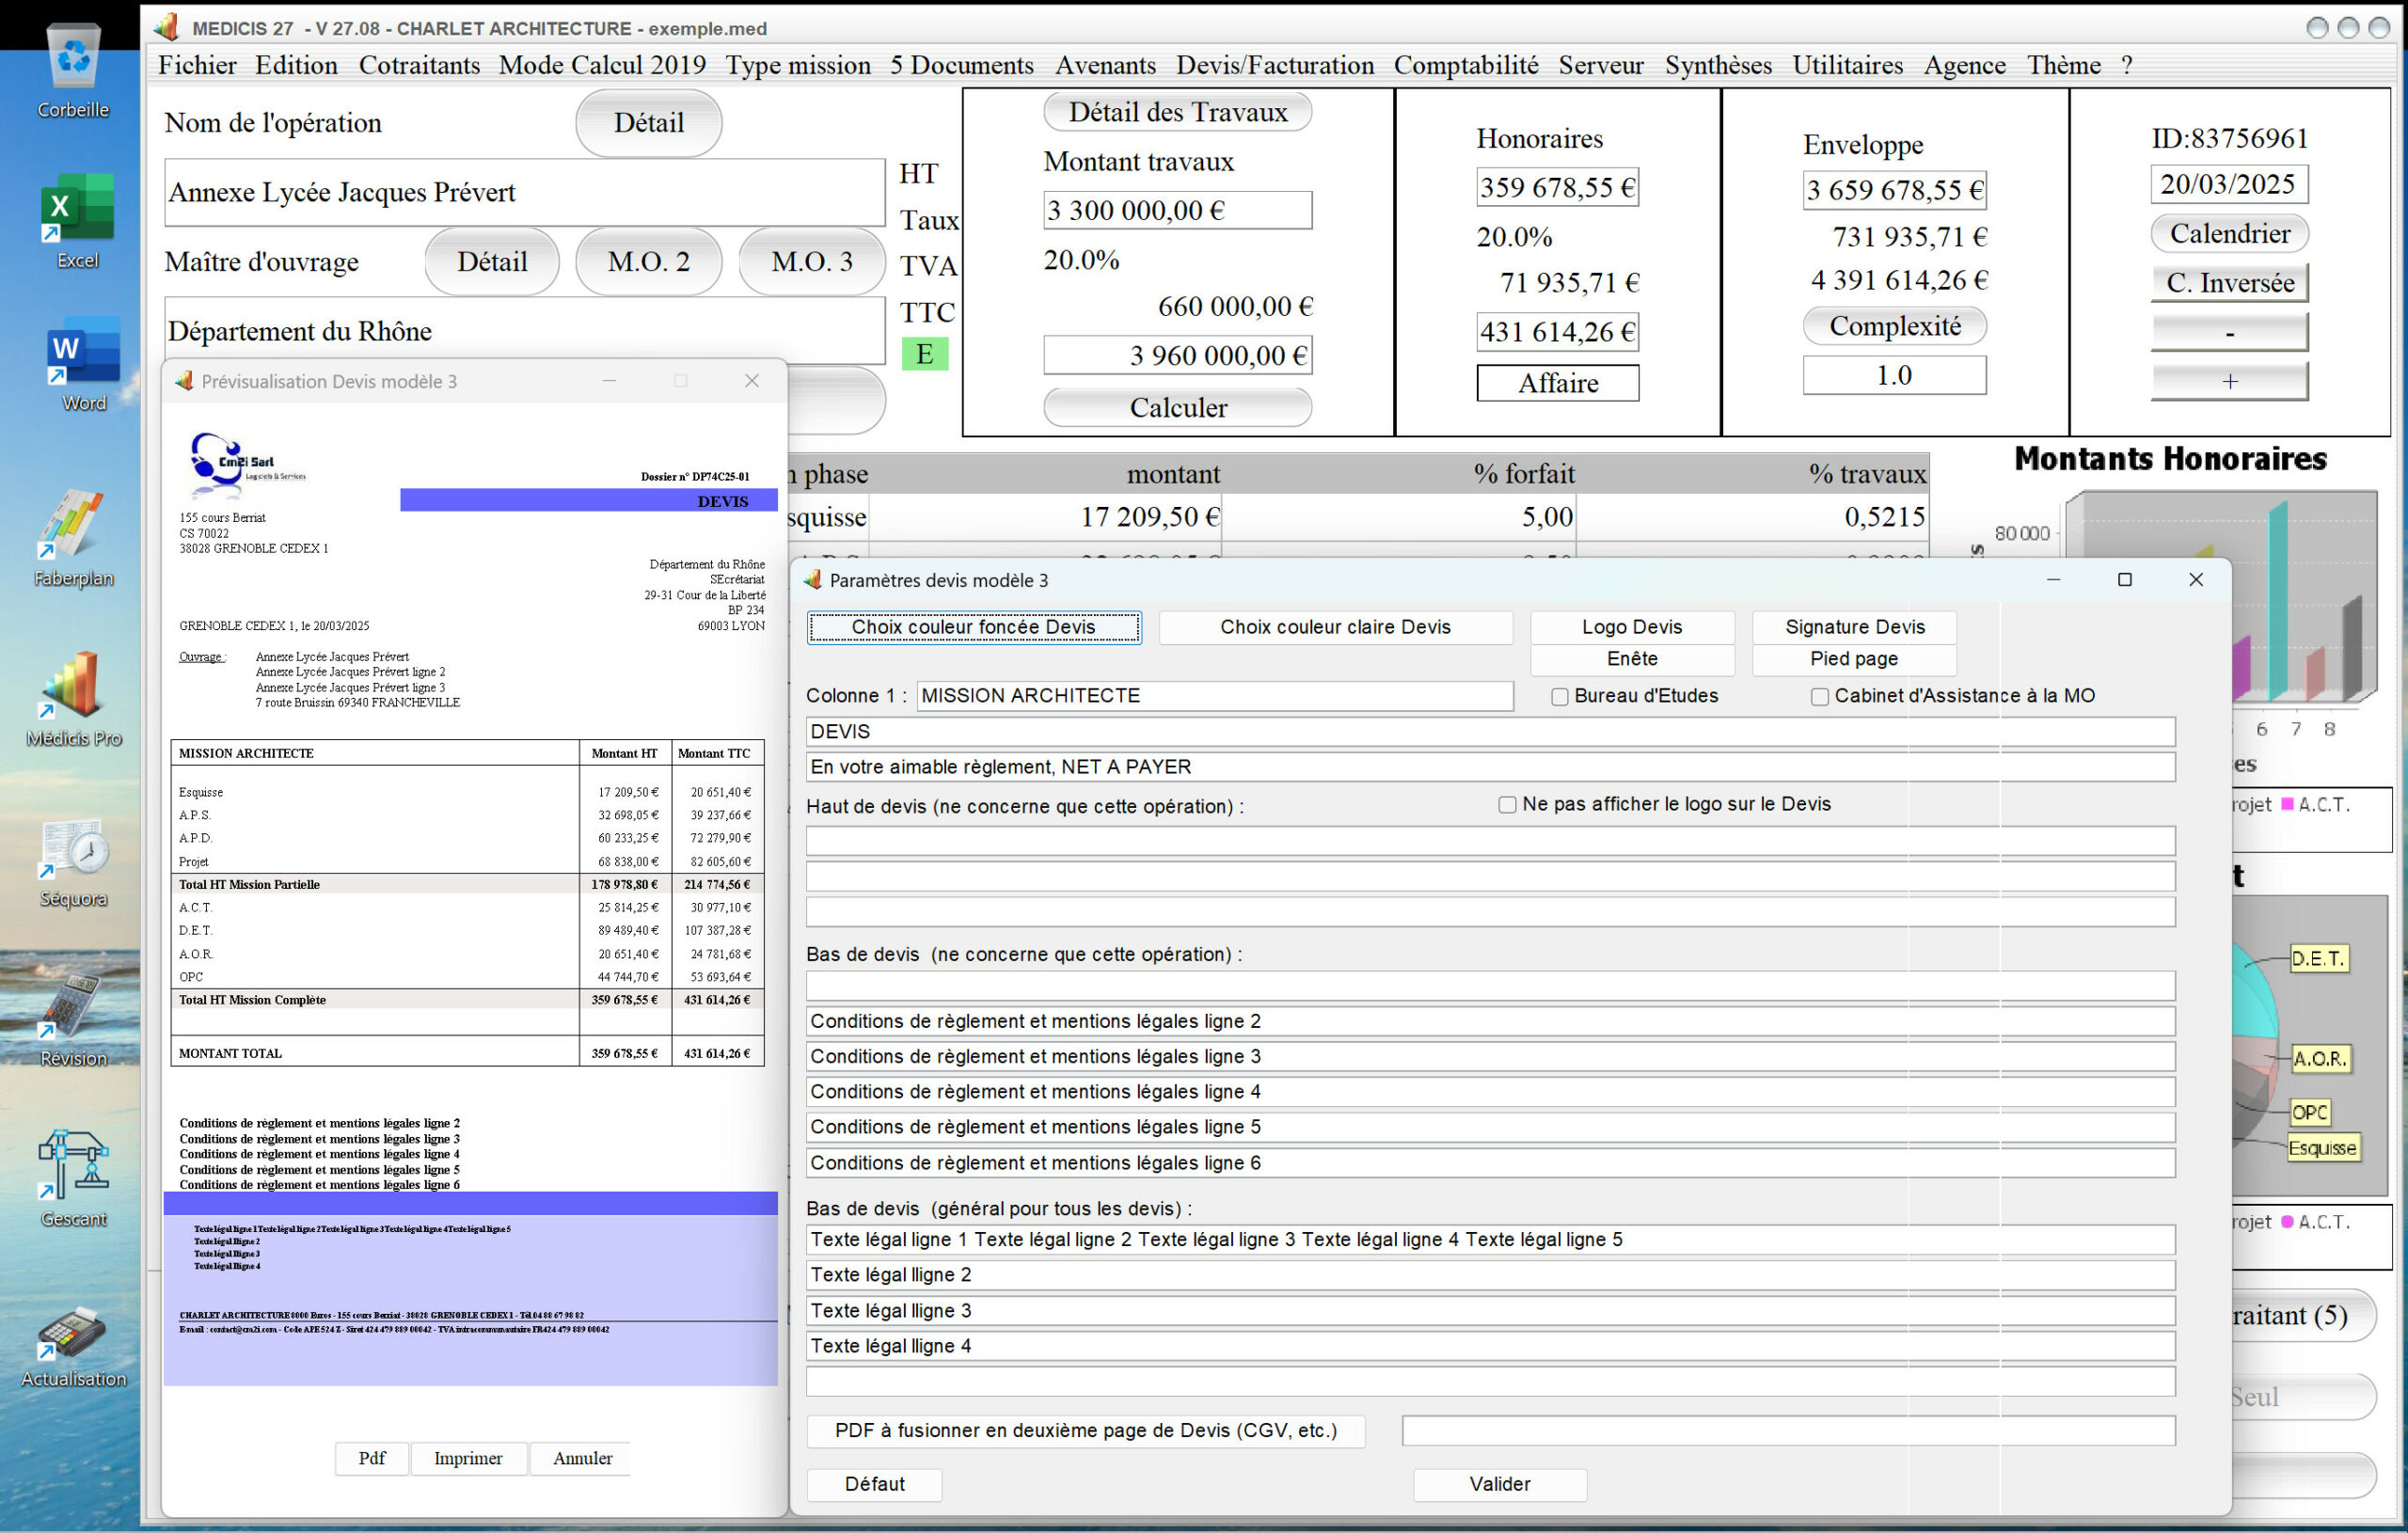Click the green E indicator box

pyautogui.click(x=924, y=354)
